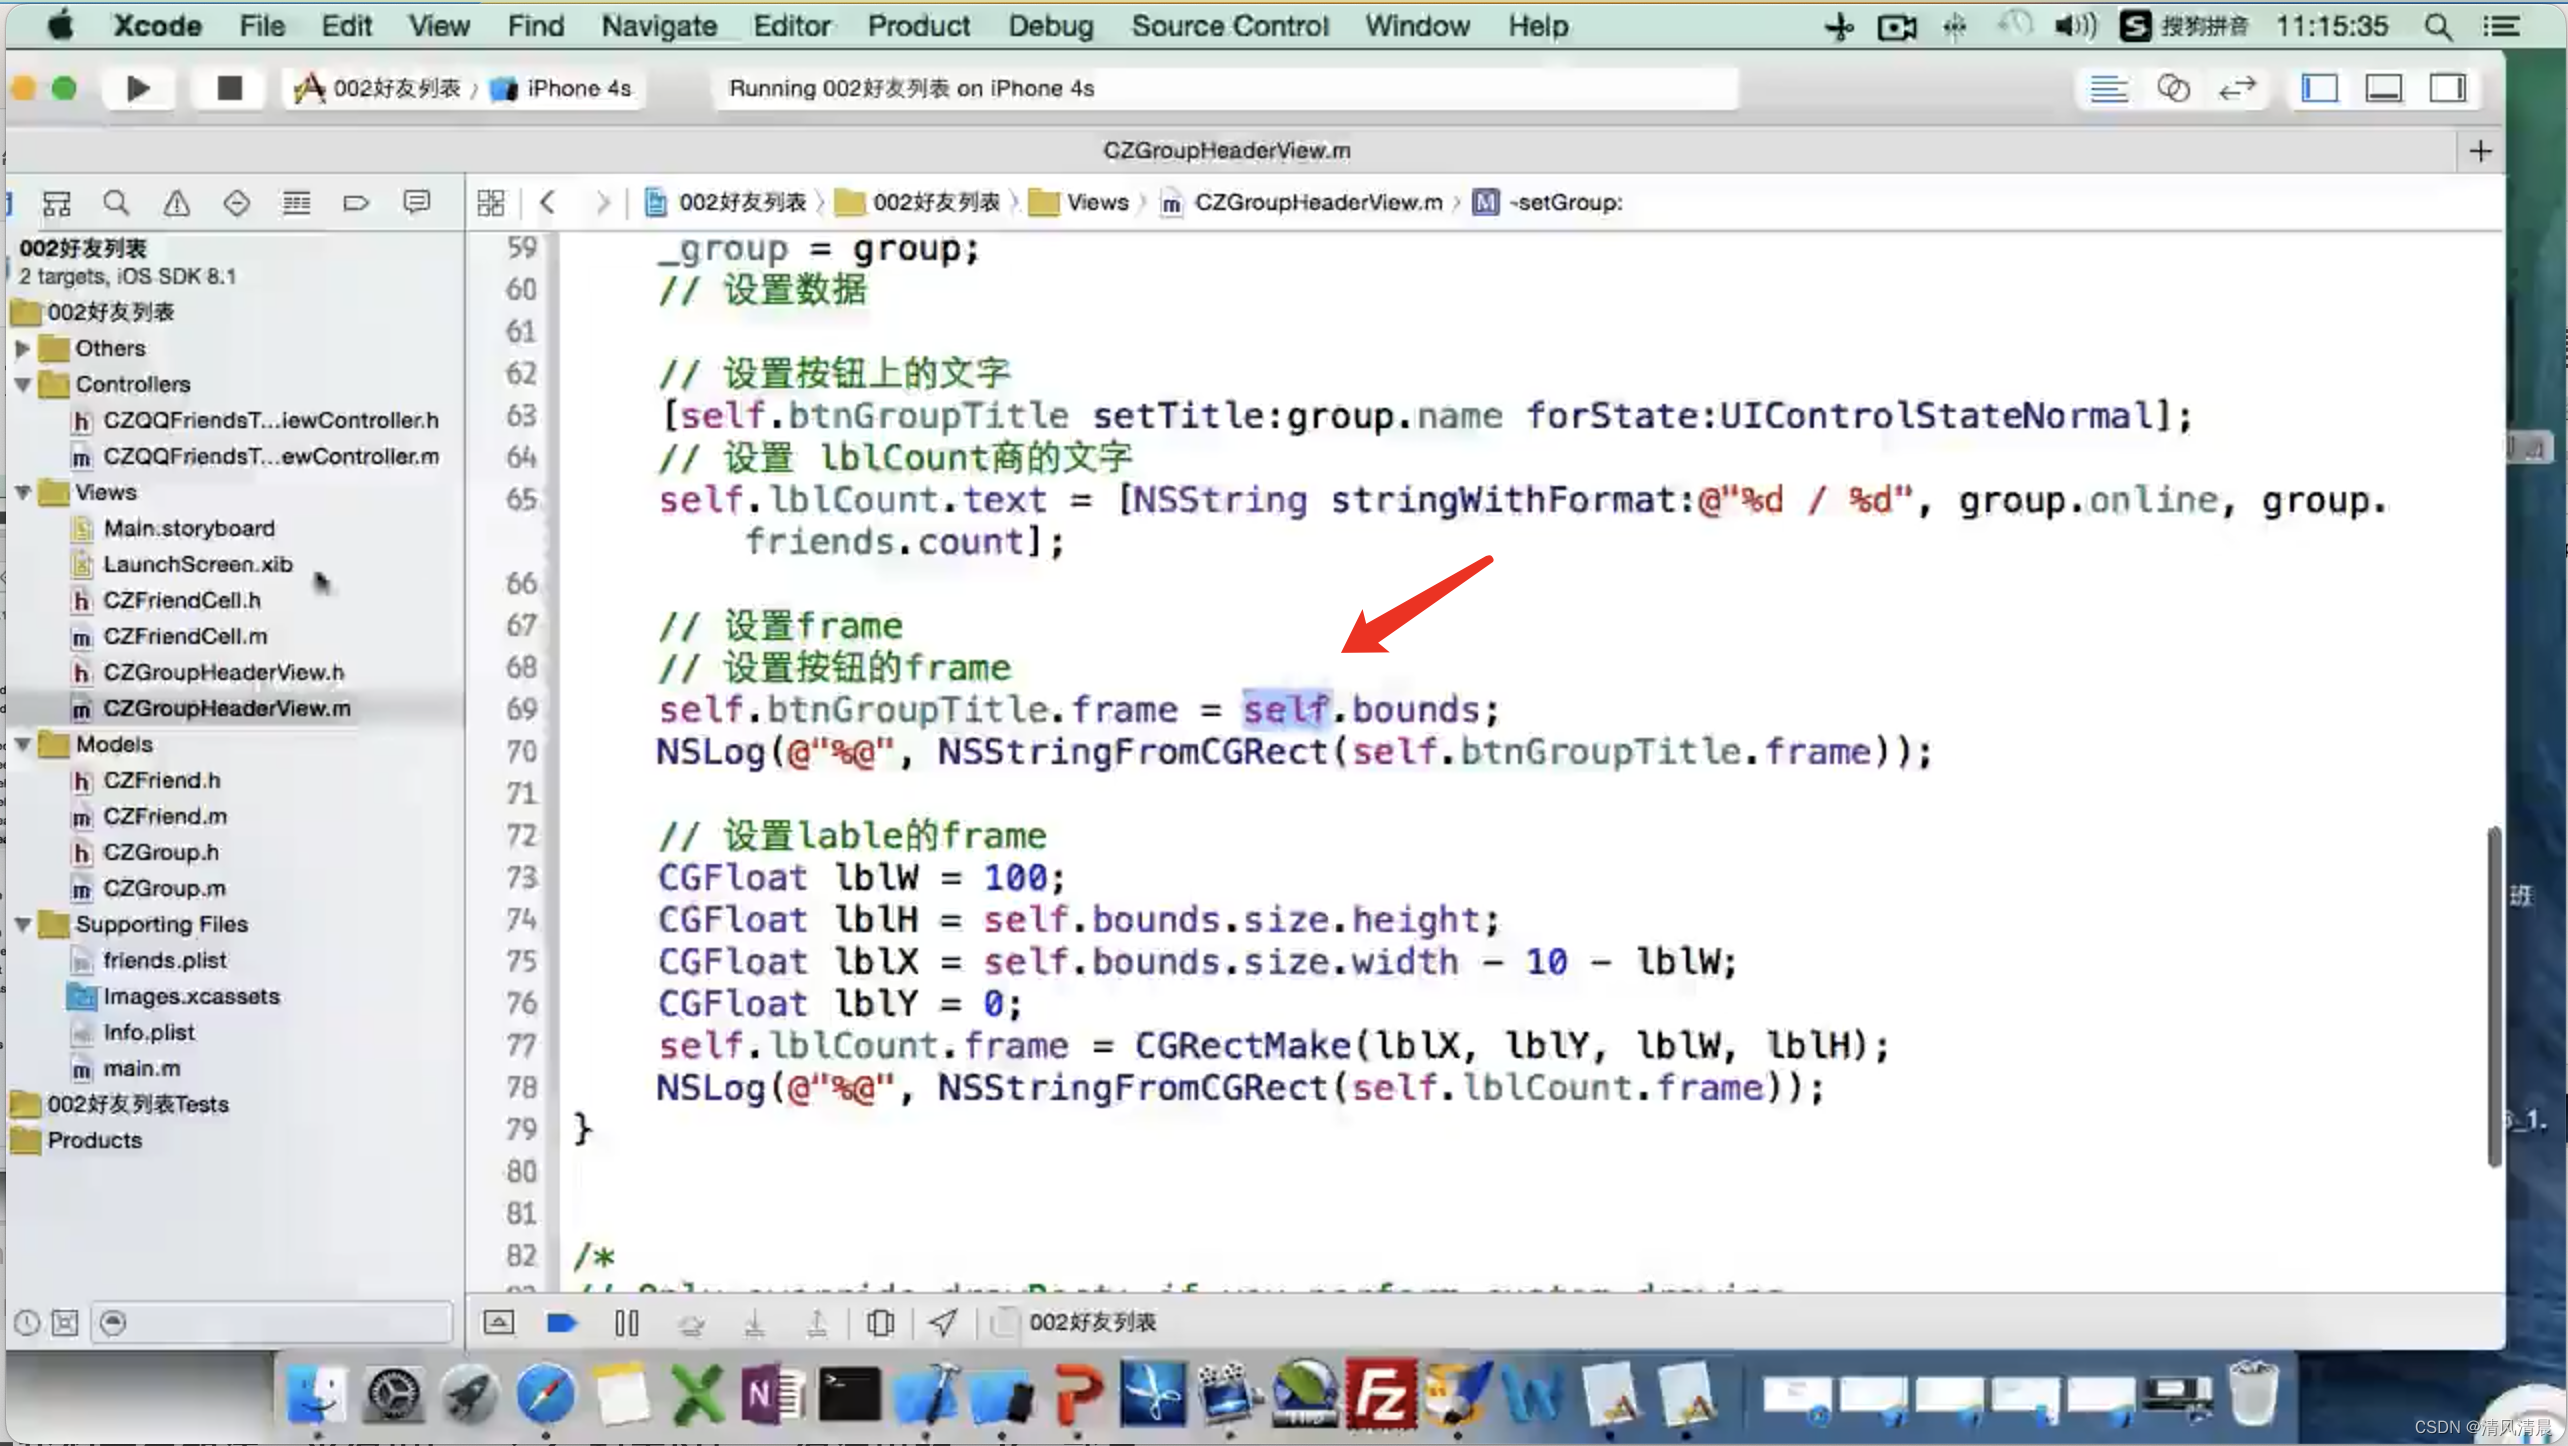Open Safari from the Dock
Image resolution: width=2568 pixels, height=1446 pixels.
coord(545,1393)
